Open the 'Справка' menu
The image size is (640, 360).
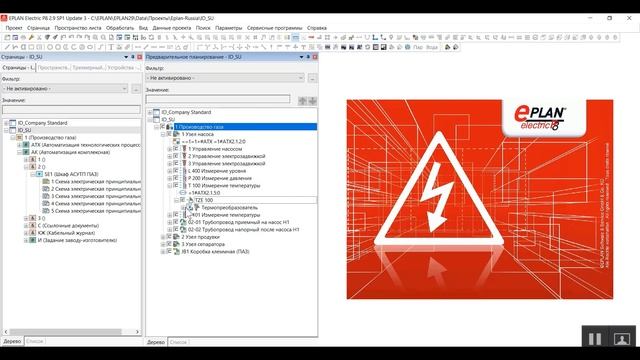coord(317,28)
